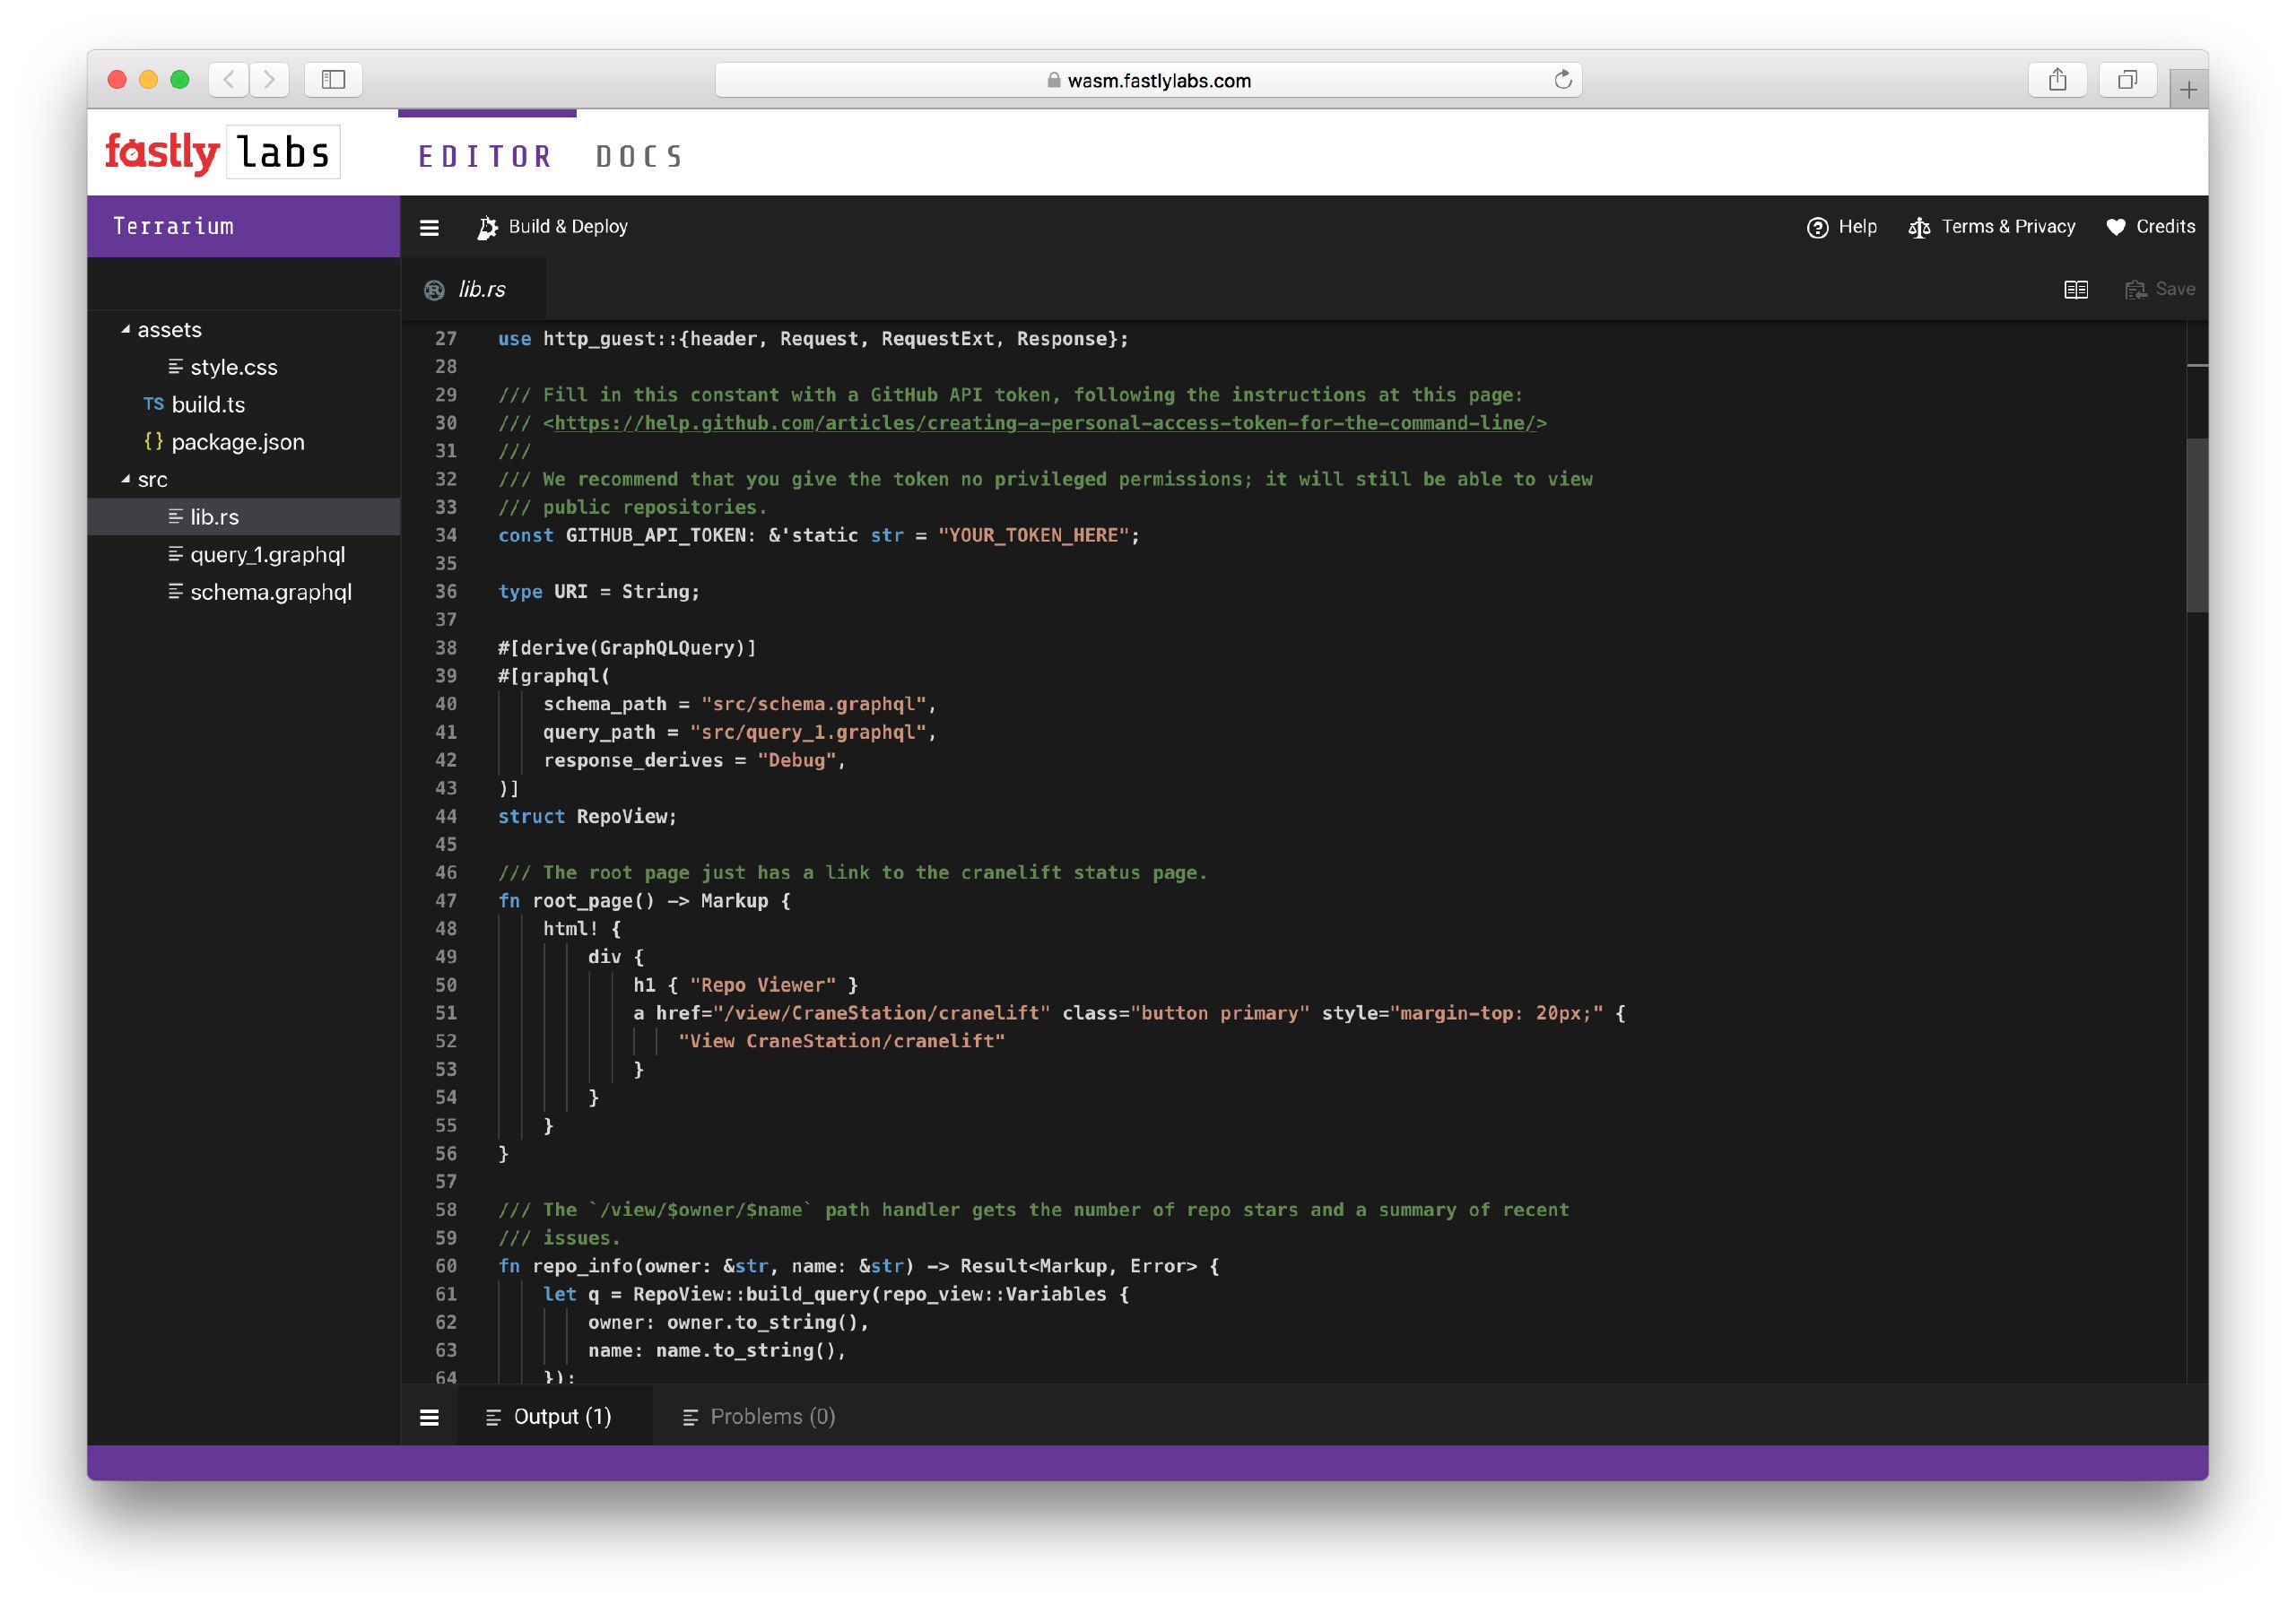
Task: Click the braces icon for package.json
Action: click(x=153, y=441)
